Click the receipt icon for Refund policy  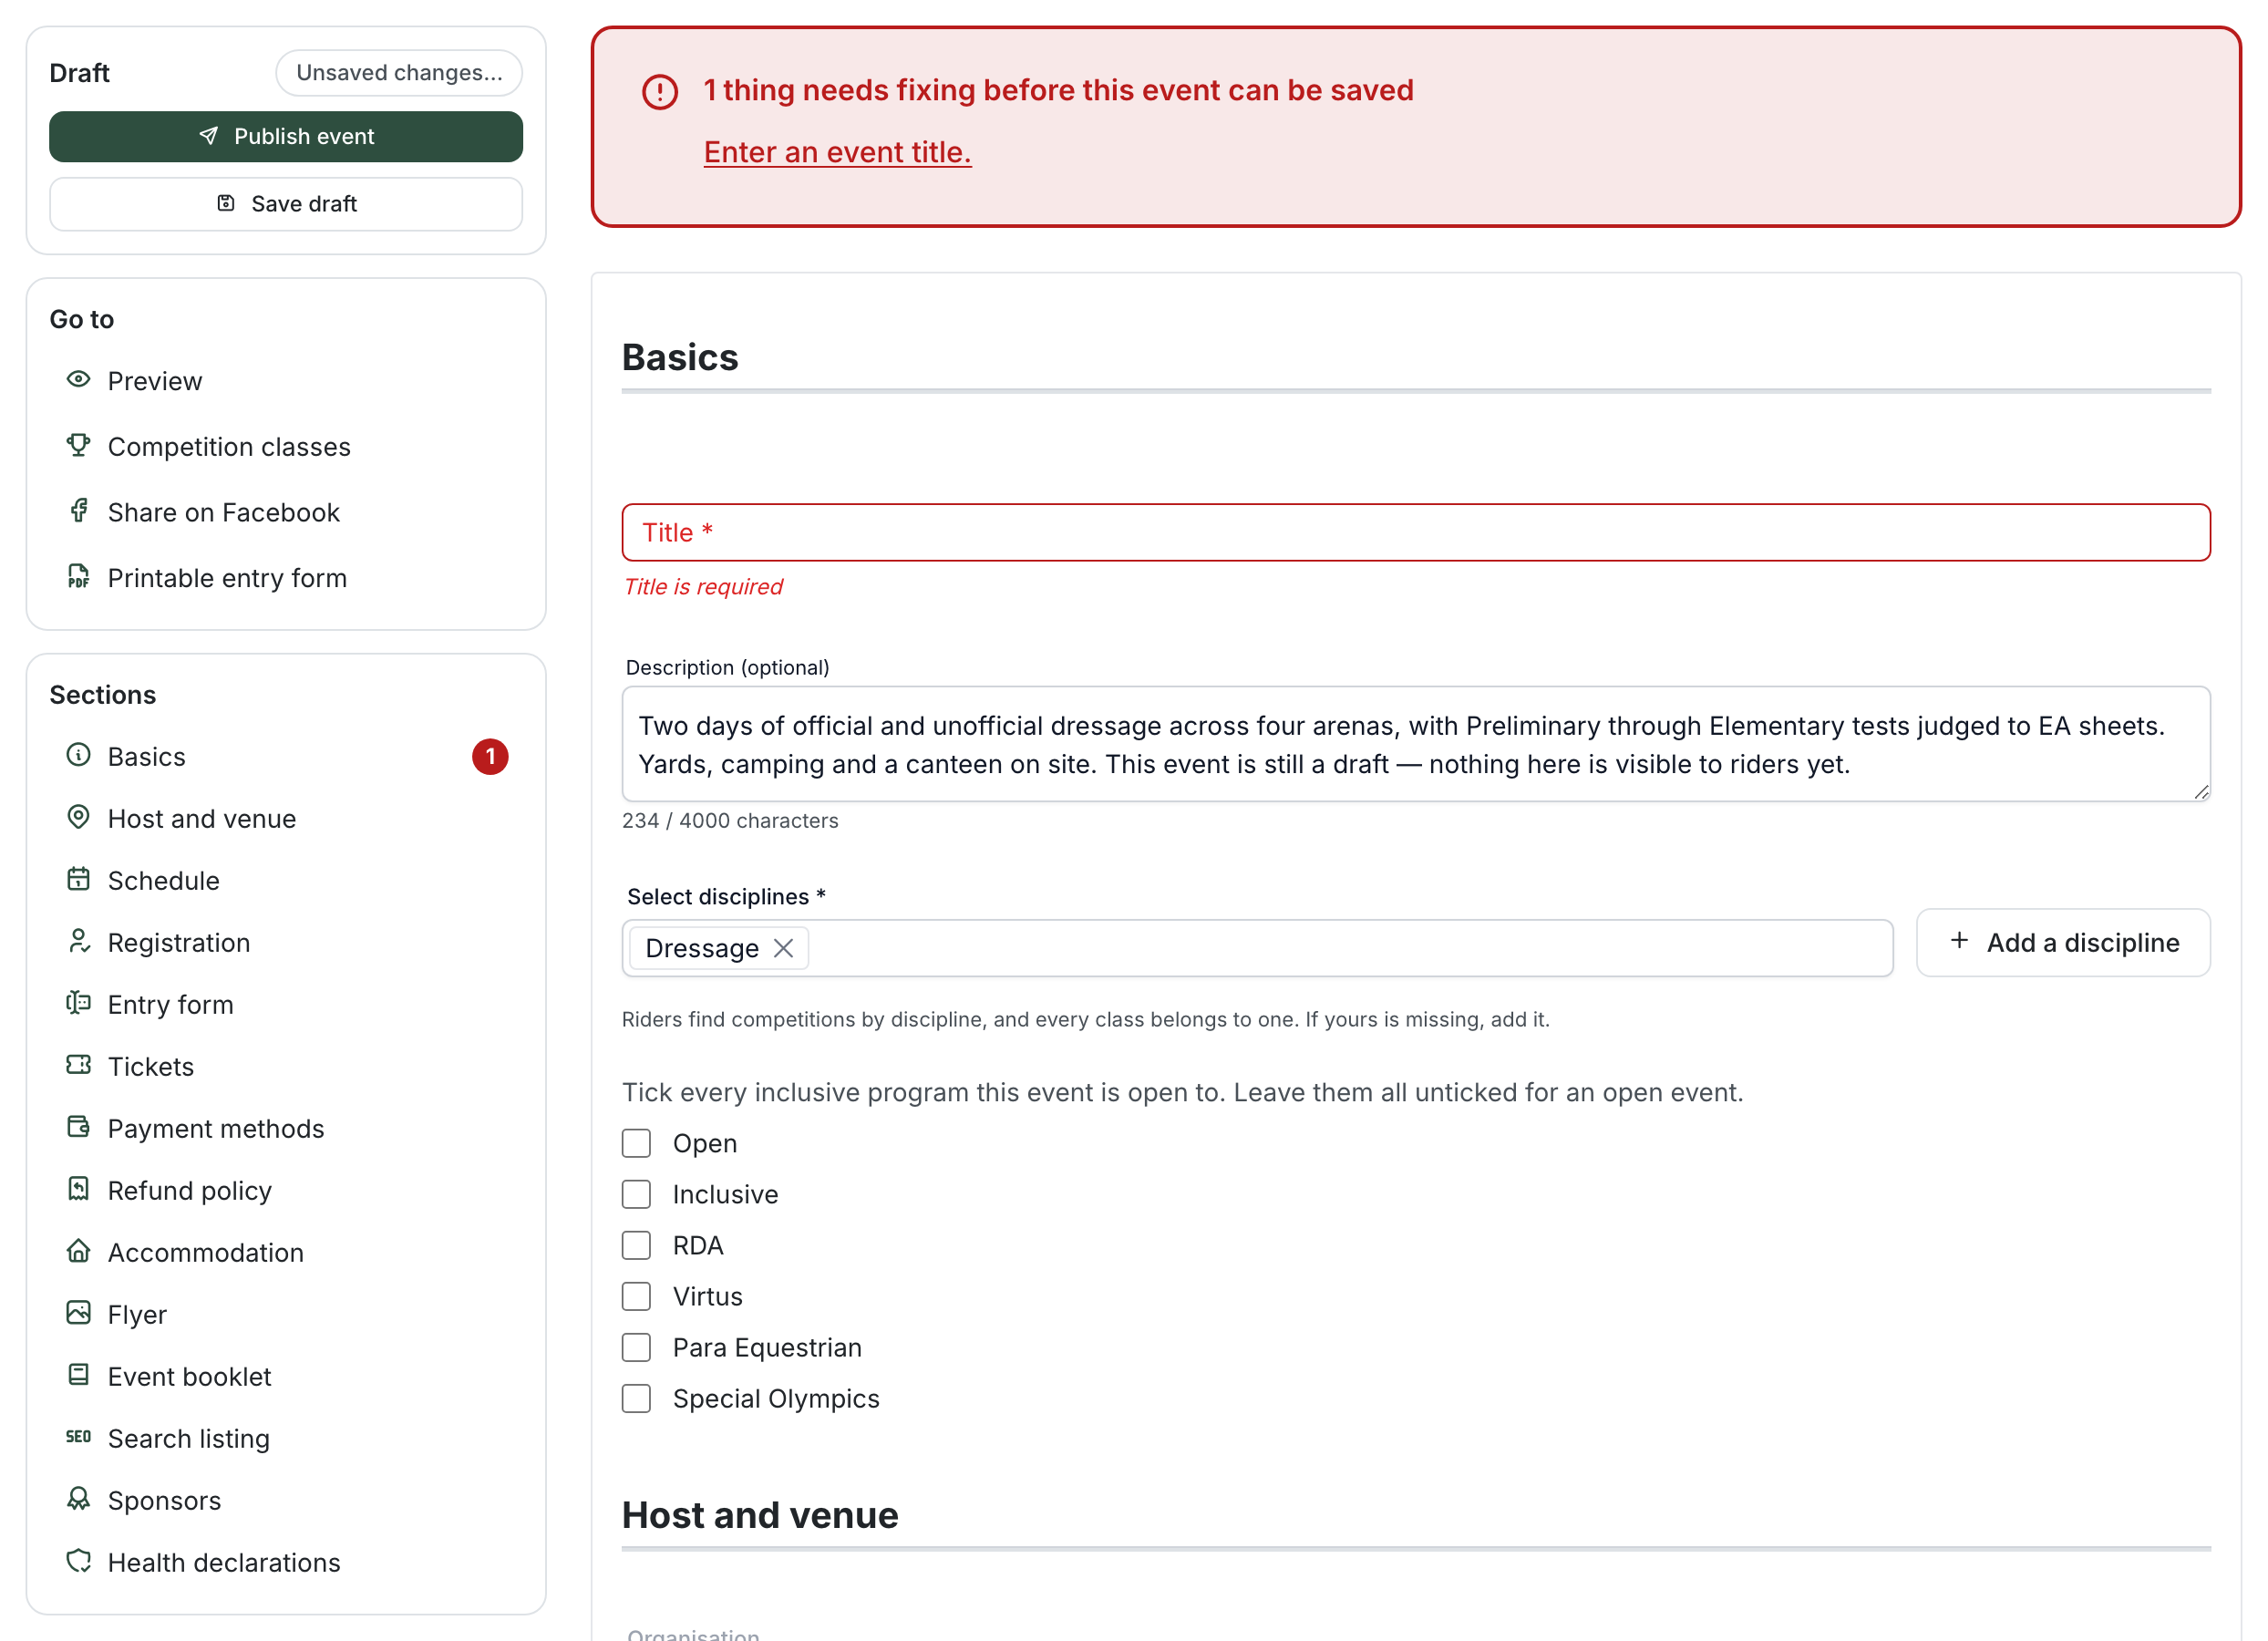(x=78, y=1189)
